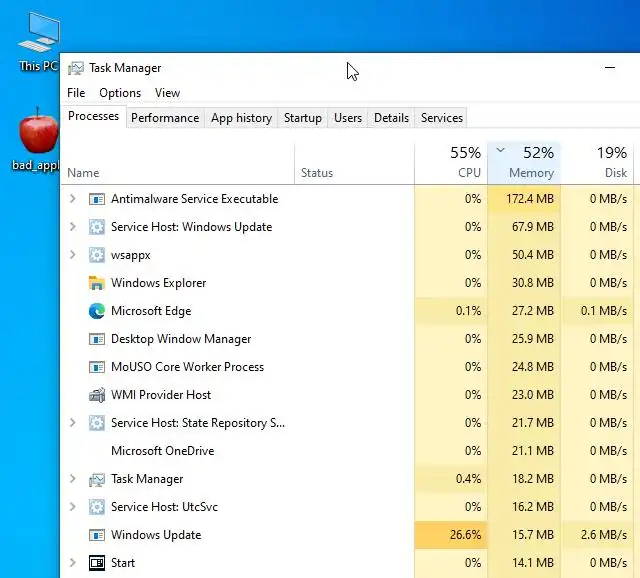
Task: Click the 172.4 MB memory value
Action: click(530, 199)
